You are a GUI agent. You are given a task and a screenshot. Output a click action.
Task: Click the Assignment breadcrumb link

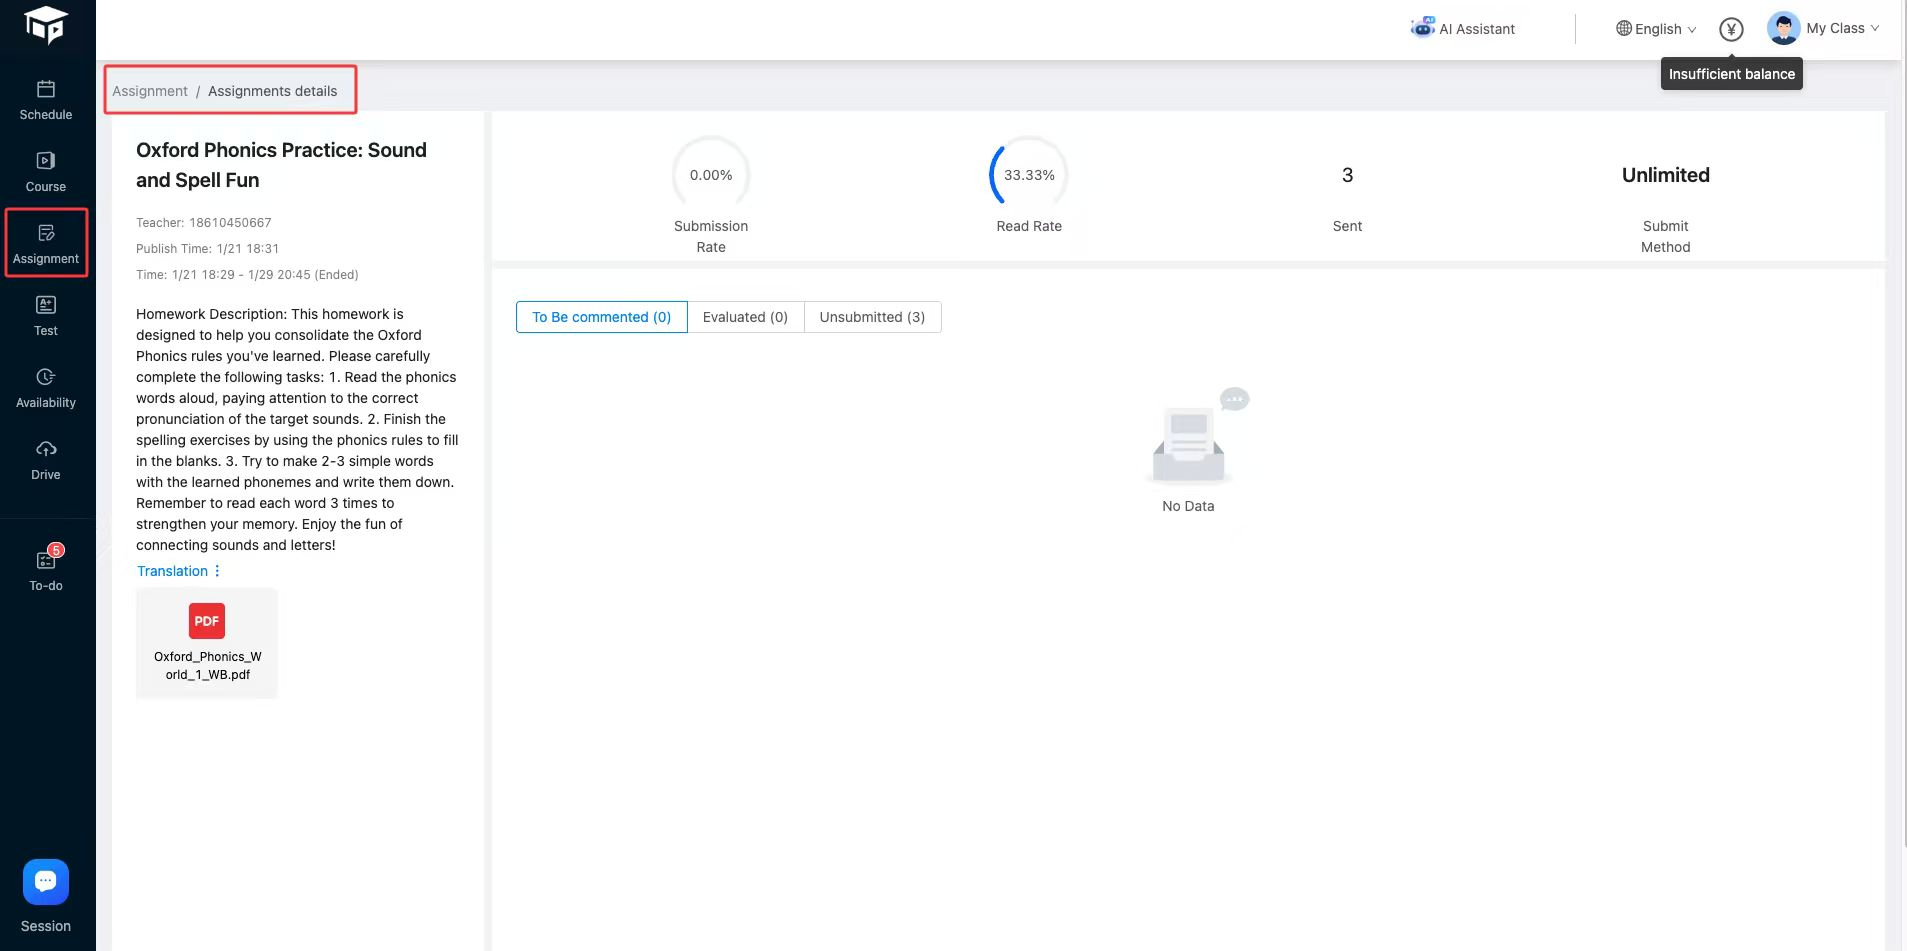[x=150, y=91]
